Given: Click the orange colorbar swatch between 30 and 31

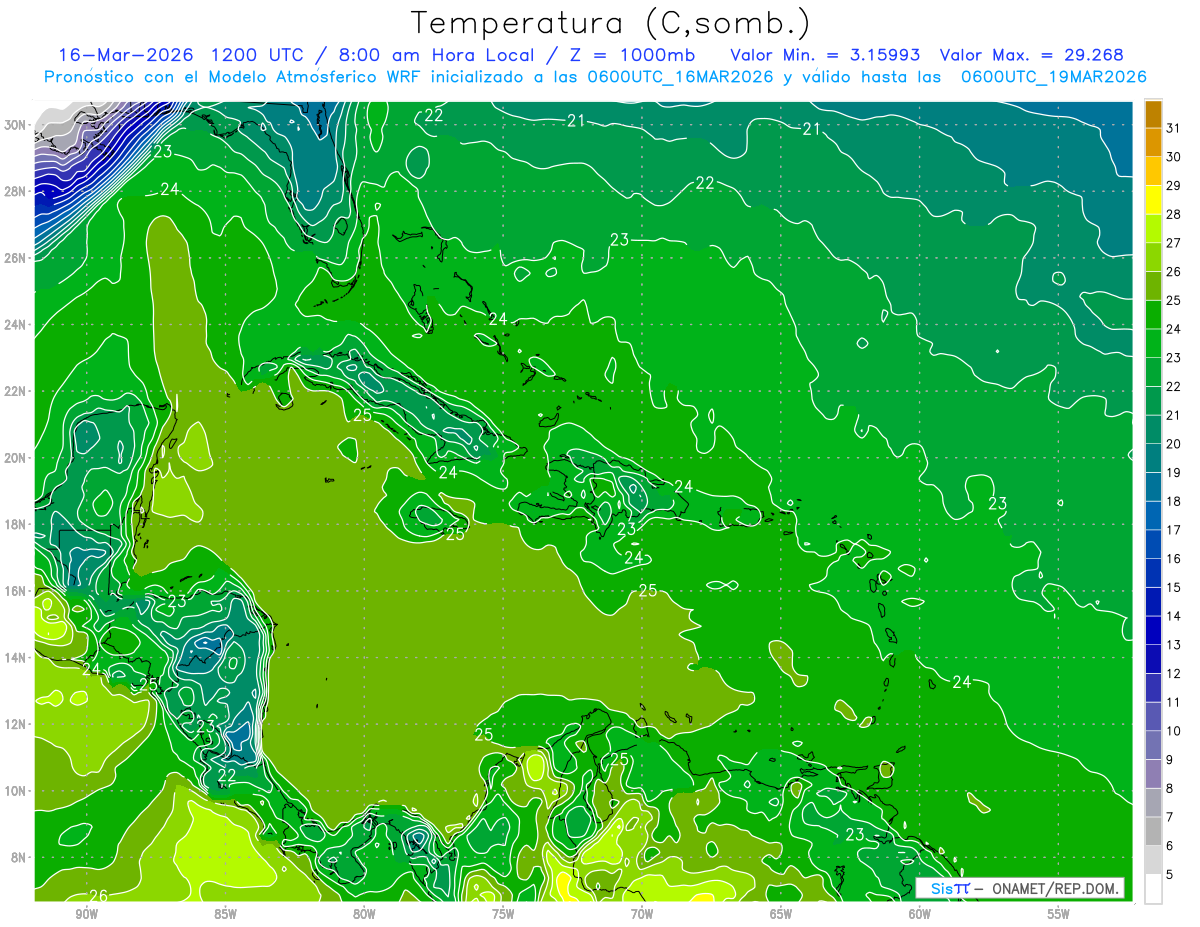Looking at the screenshot, I should pyautogui.click(x=1153, y=142).
